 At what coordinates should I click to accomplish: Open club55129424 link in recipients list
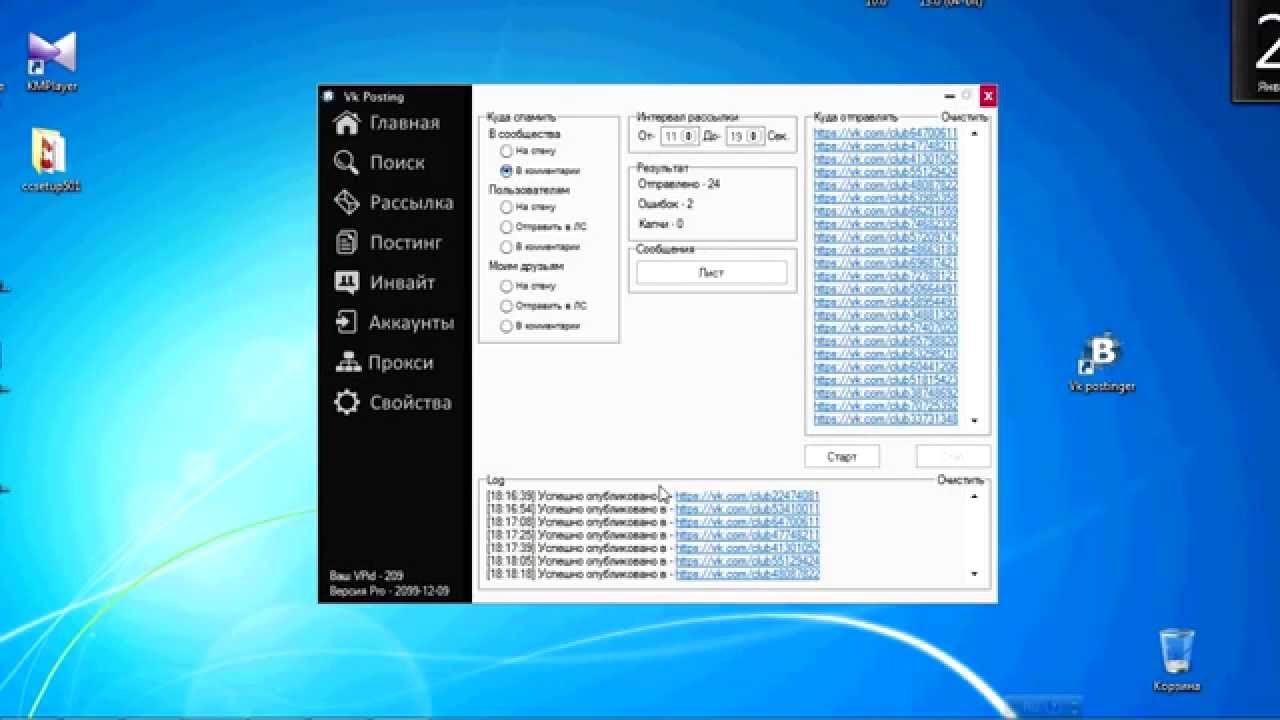coord(885,172)
